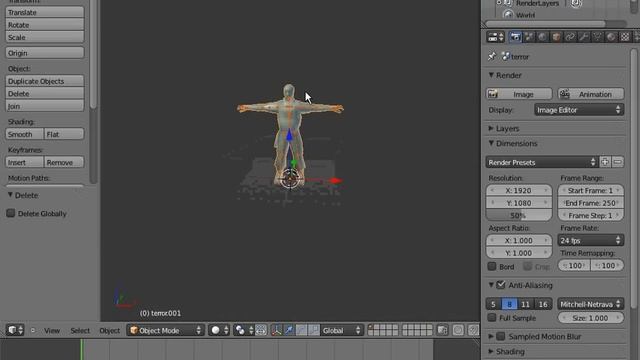This screenshot has width=640, height=360.
Task: Click the Resolution X 1920 field
Action: pyautogui.click(x=519, y=190)
